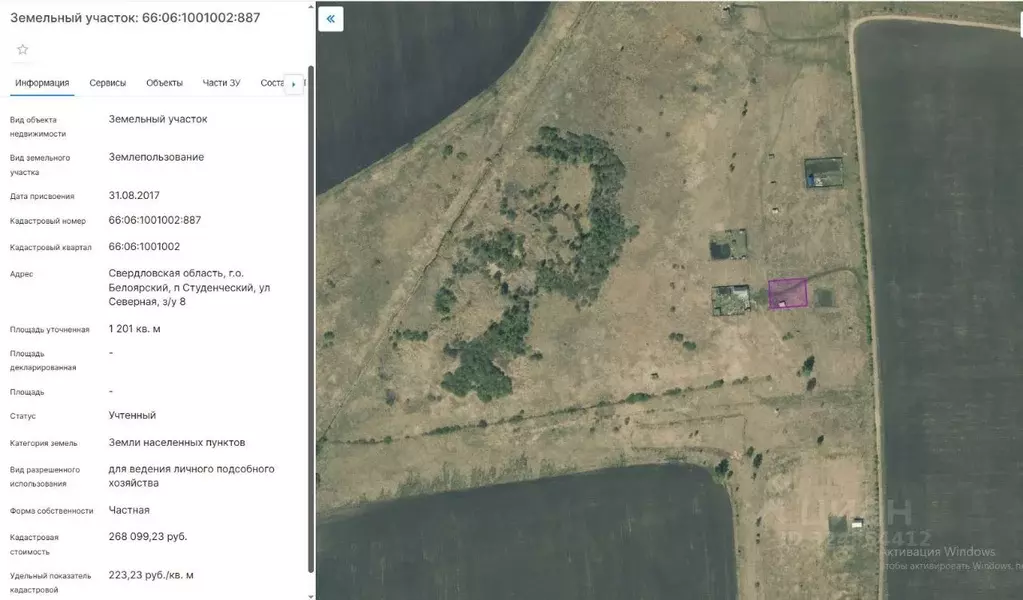The height and width of the screenshot is (600, 1023).
Task: Click the info panel vertical scrollbar thumb
Action: [310, 320]
